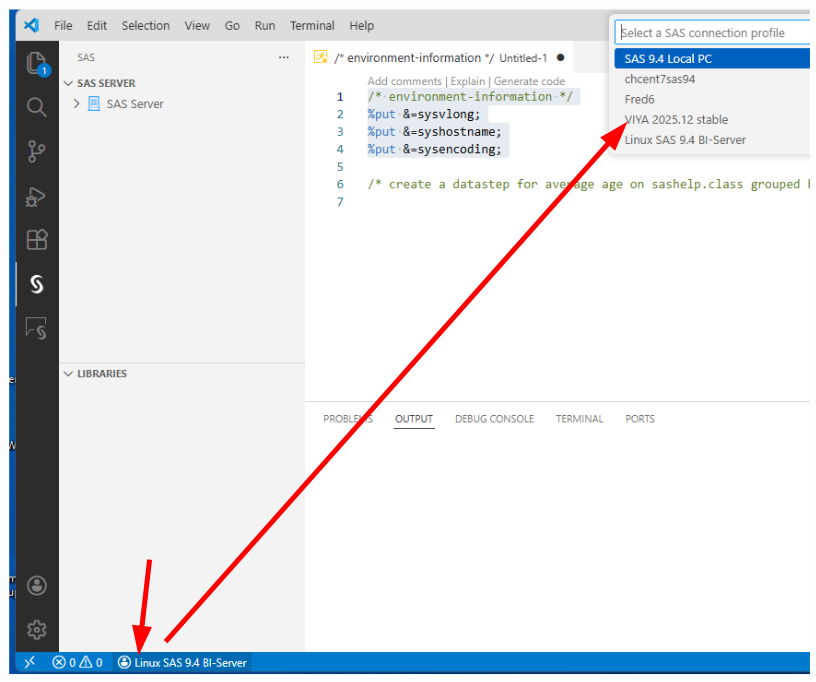Open the SAS chat icon below SAS extension
Image resolution: width=816 pixels, height=682 pixels.
click(x=36, y=328)
